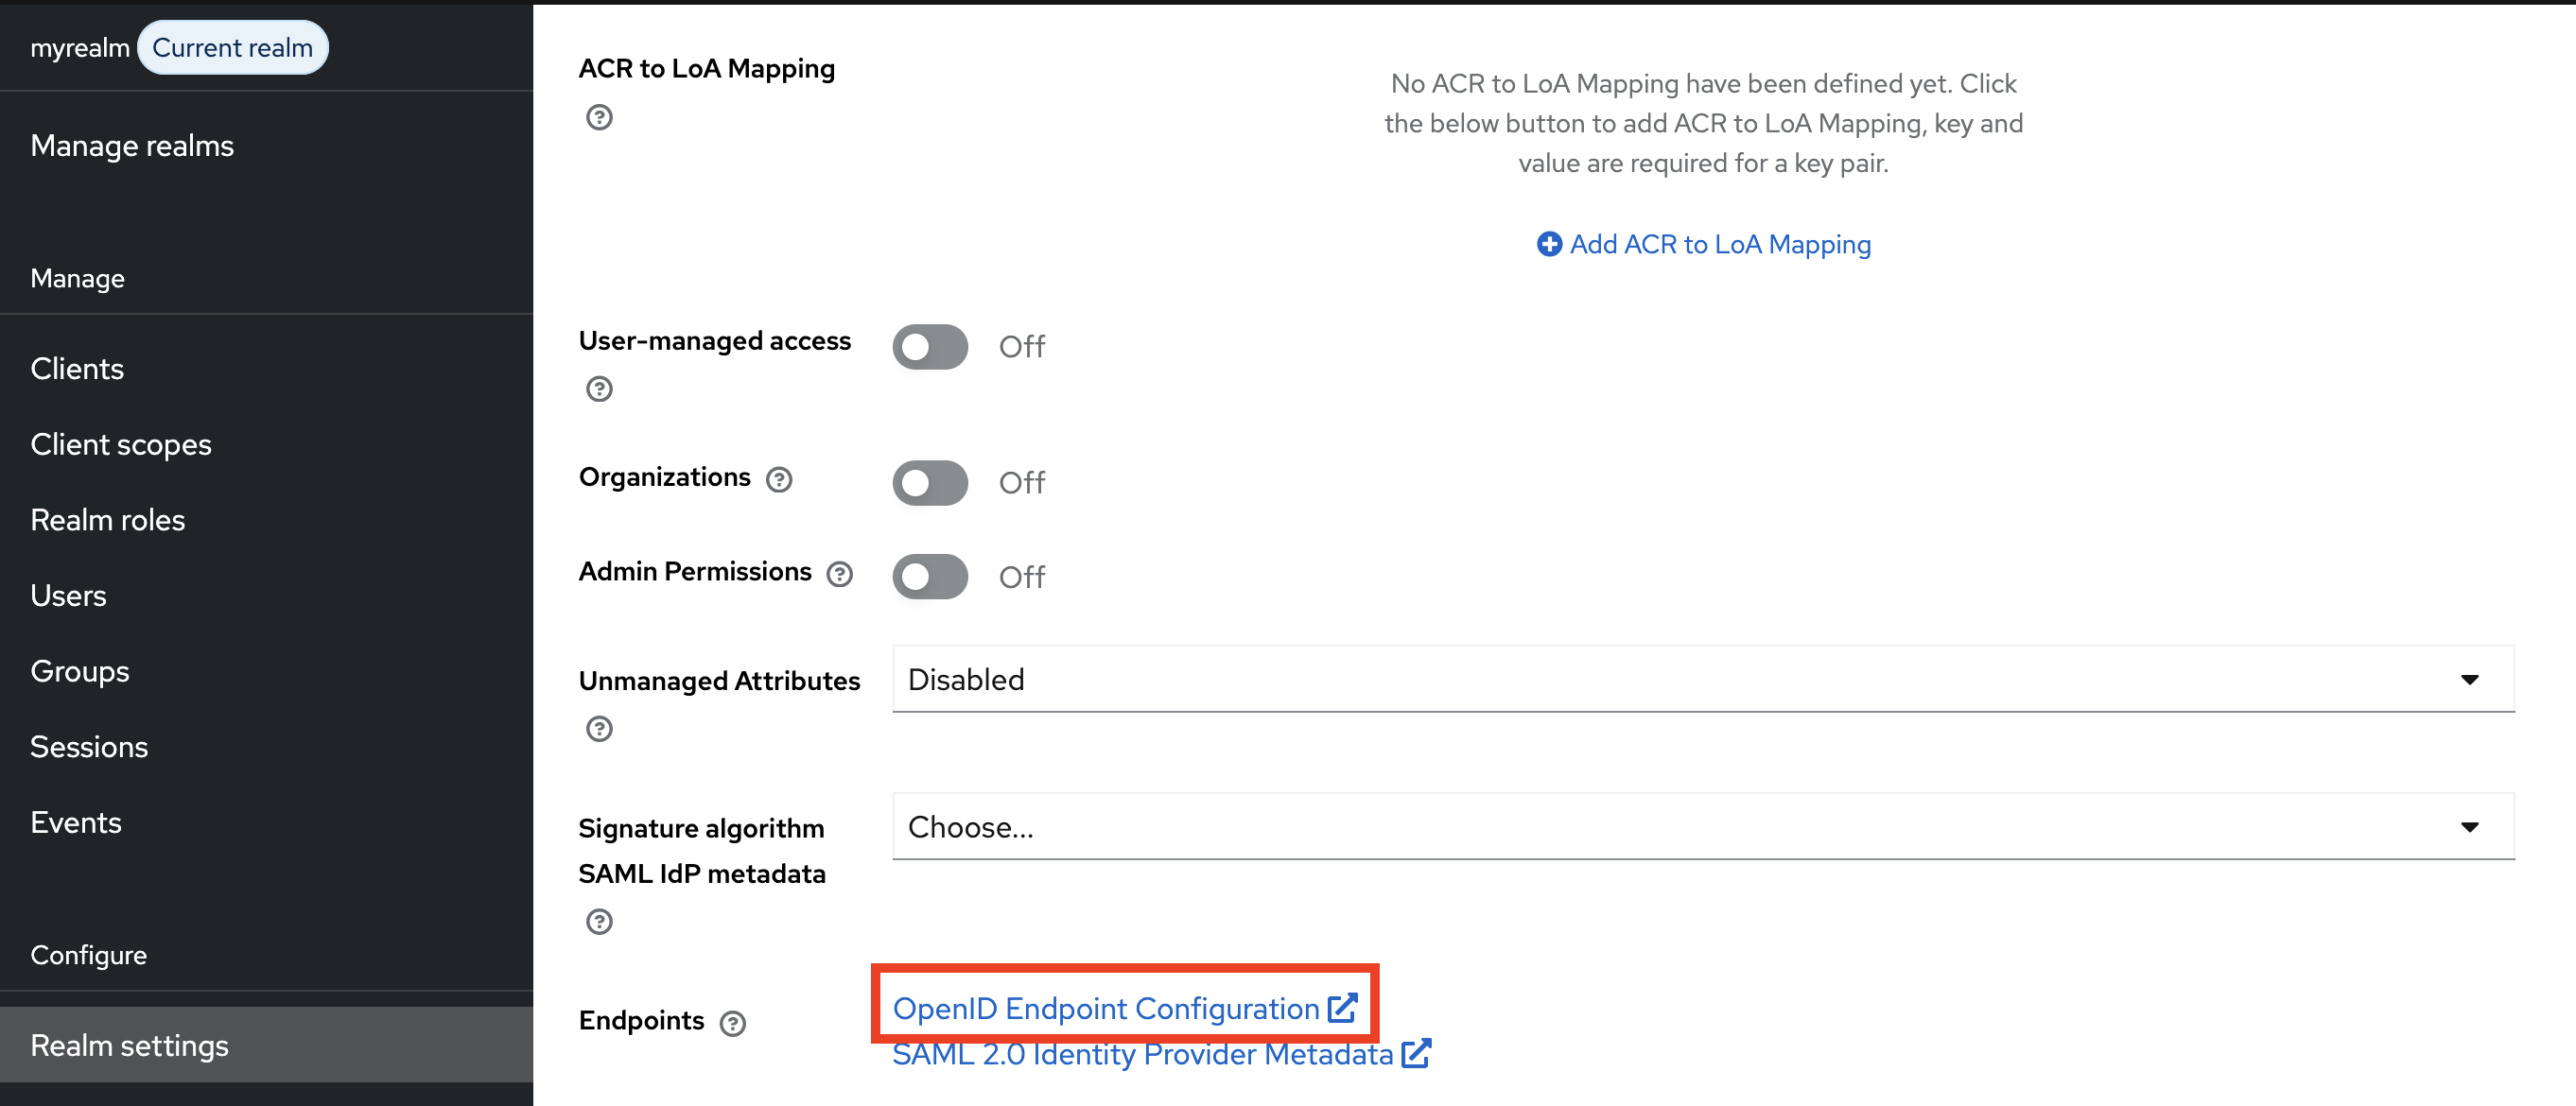Click the Current realm badge
This screenshot has width=2576, height=1106.
[232, 48]
